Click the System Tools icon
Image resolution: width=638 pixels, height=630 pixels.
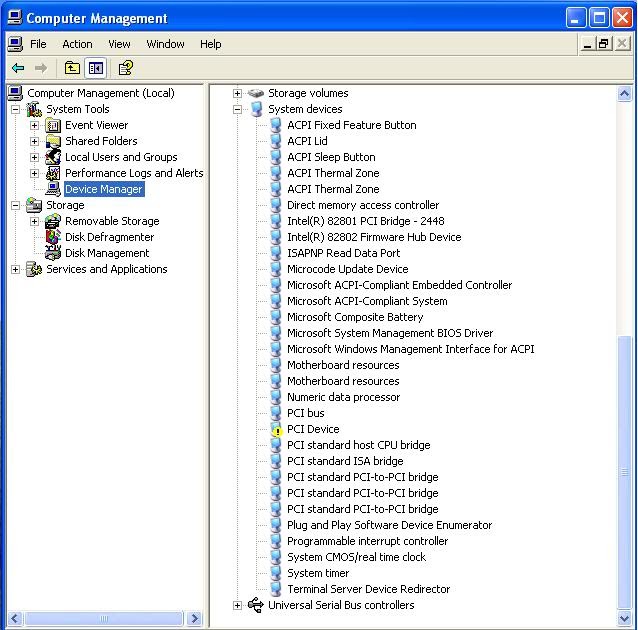pos(34,109)
